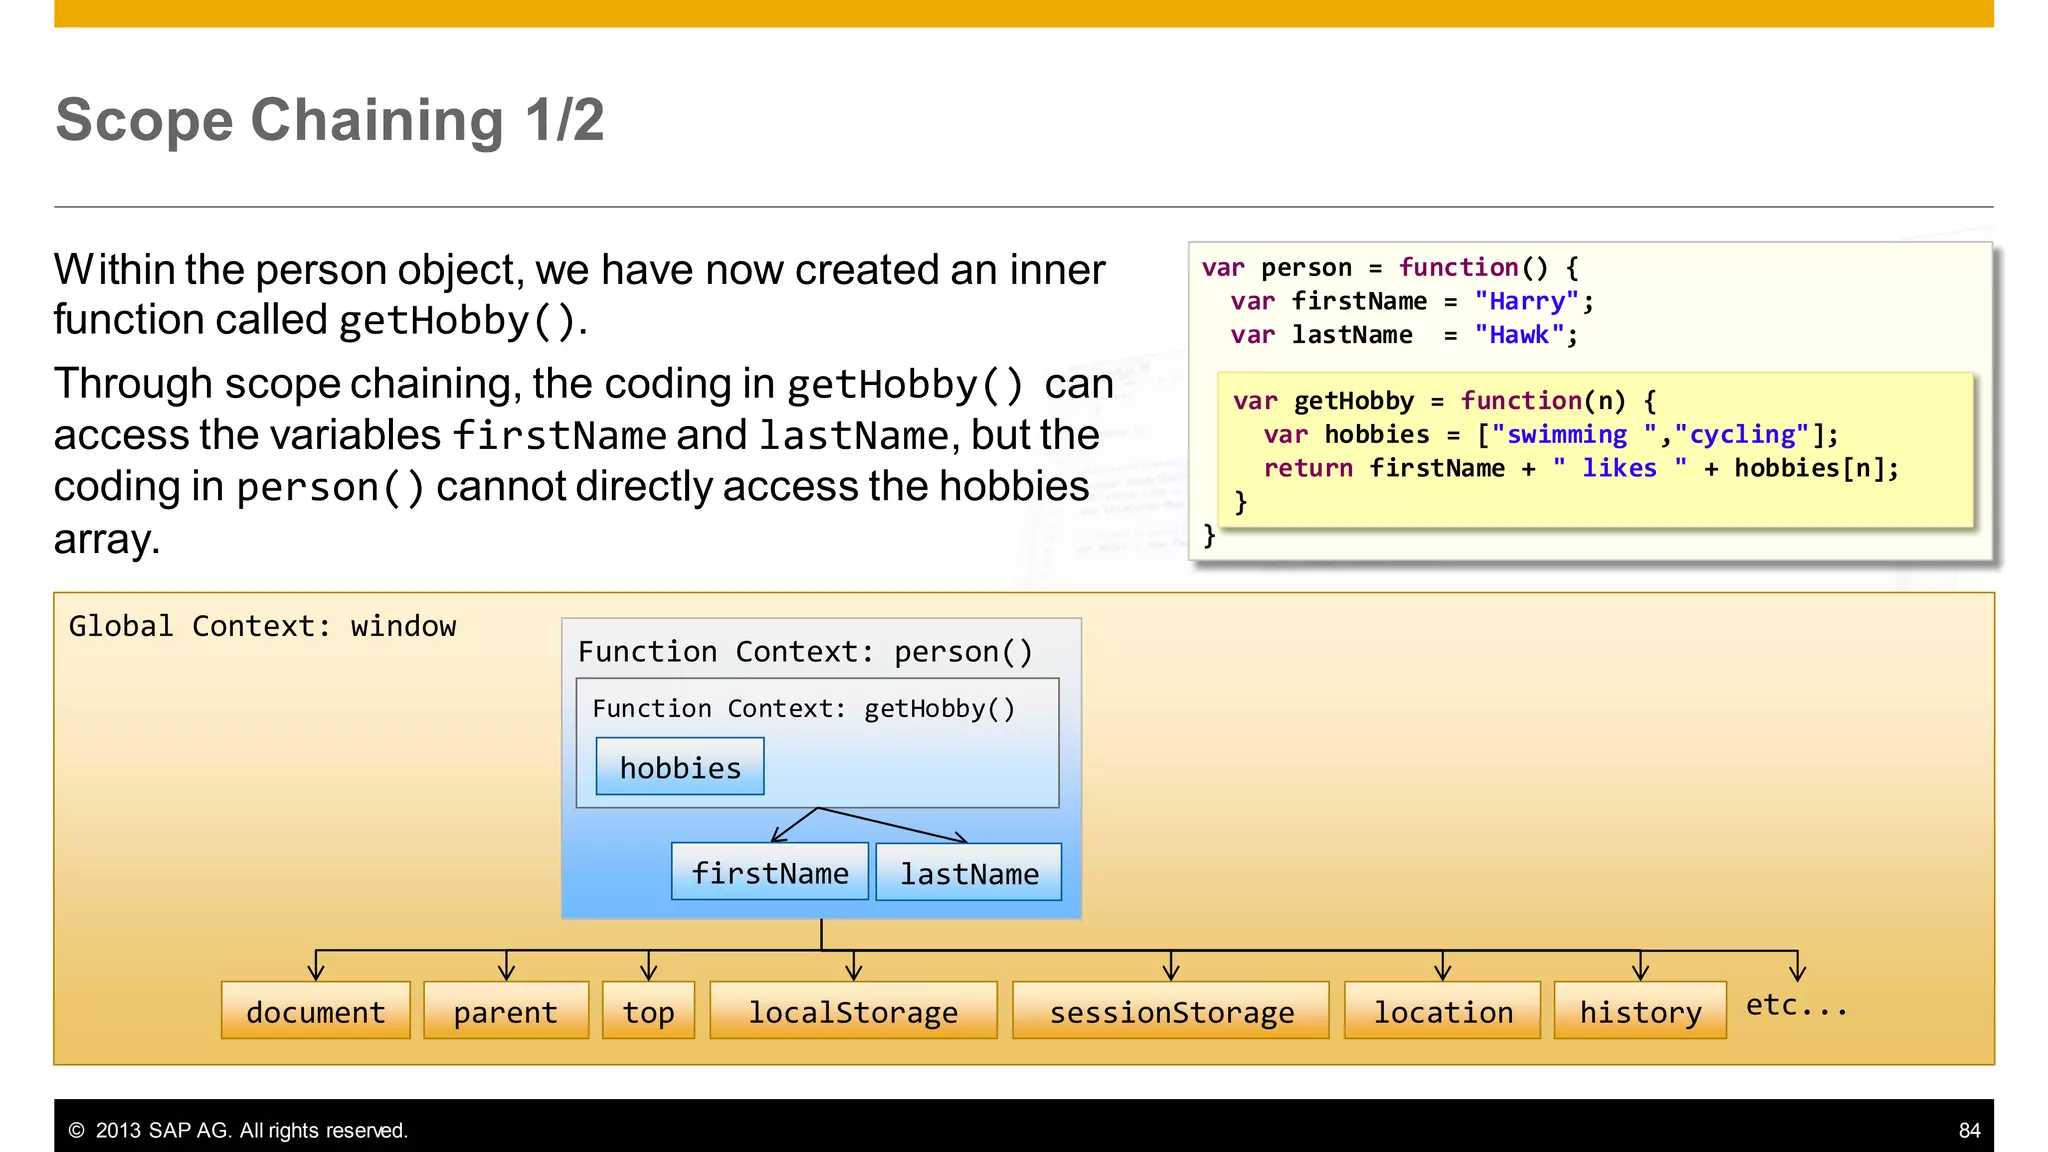Click the code line with "Harry"
This screenshot has width=2048, height=1152.
1412,301
